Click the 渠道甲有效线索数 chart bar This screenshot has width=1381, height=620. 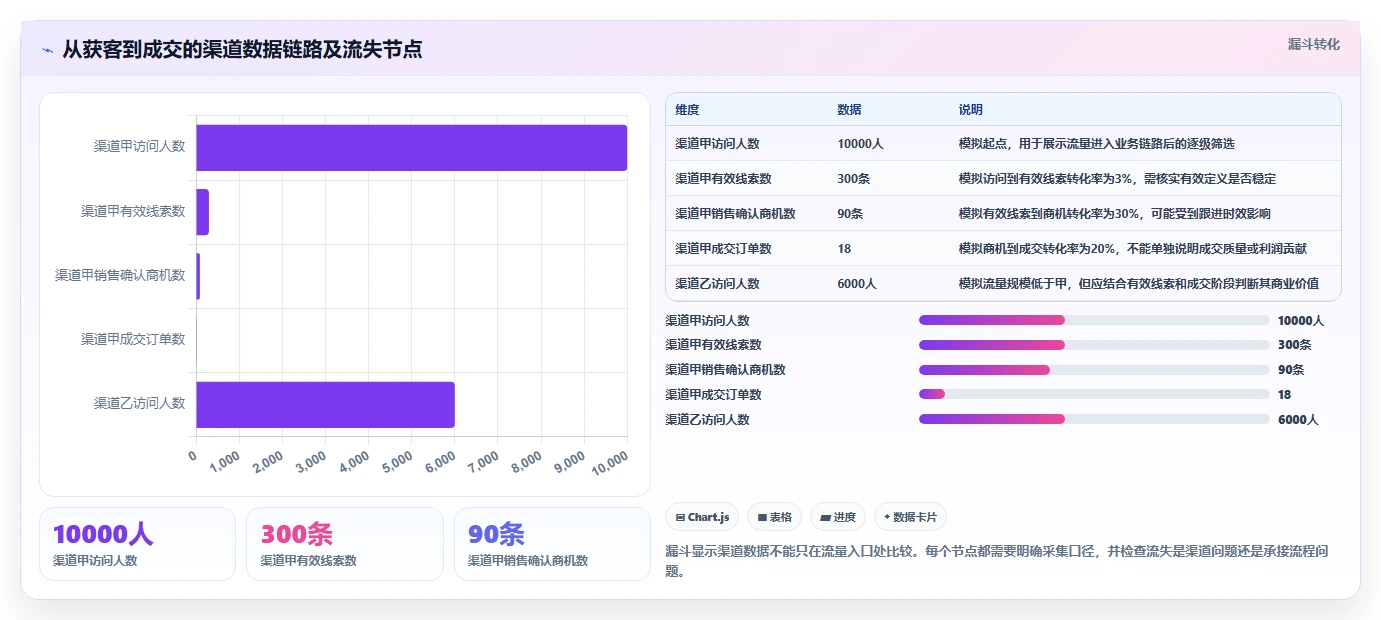(202, 212)
